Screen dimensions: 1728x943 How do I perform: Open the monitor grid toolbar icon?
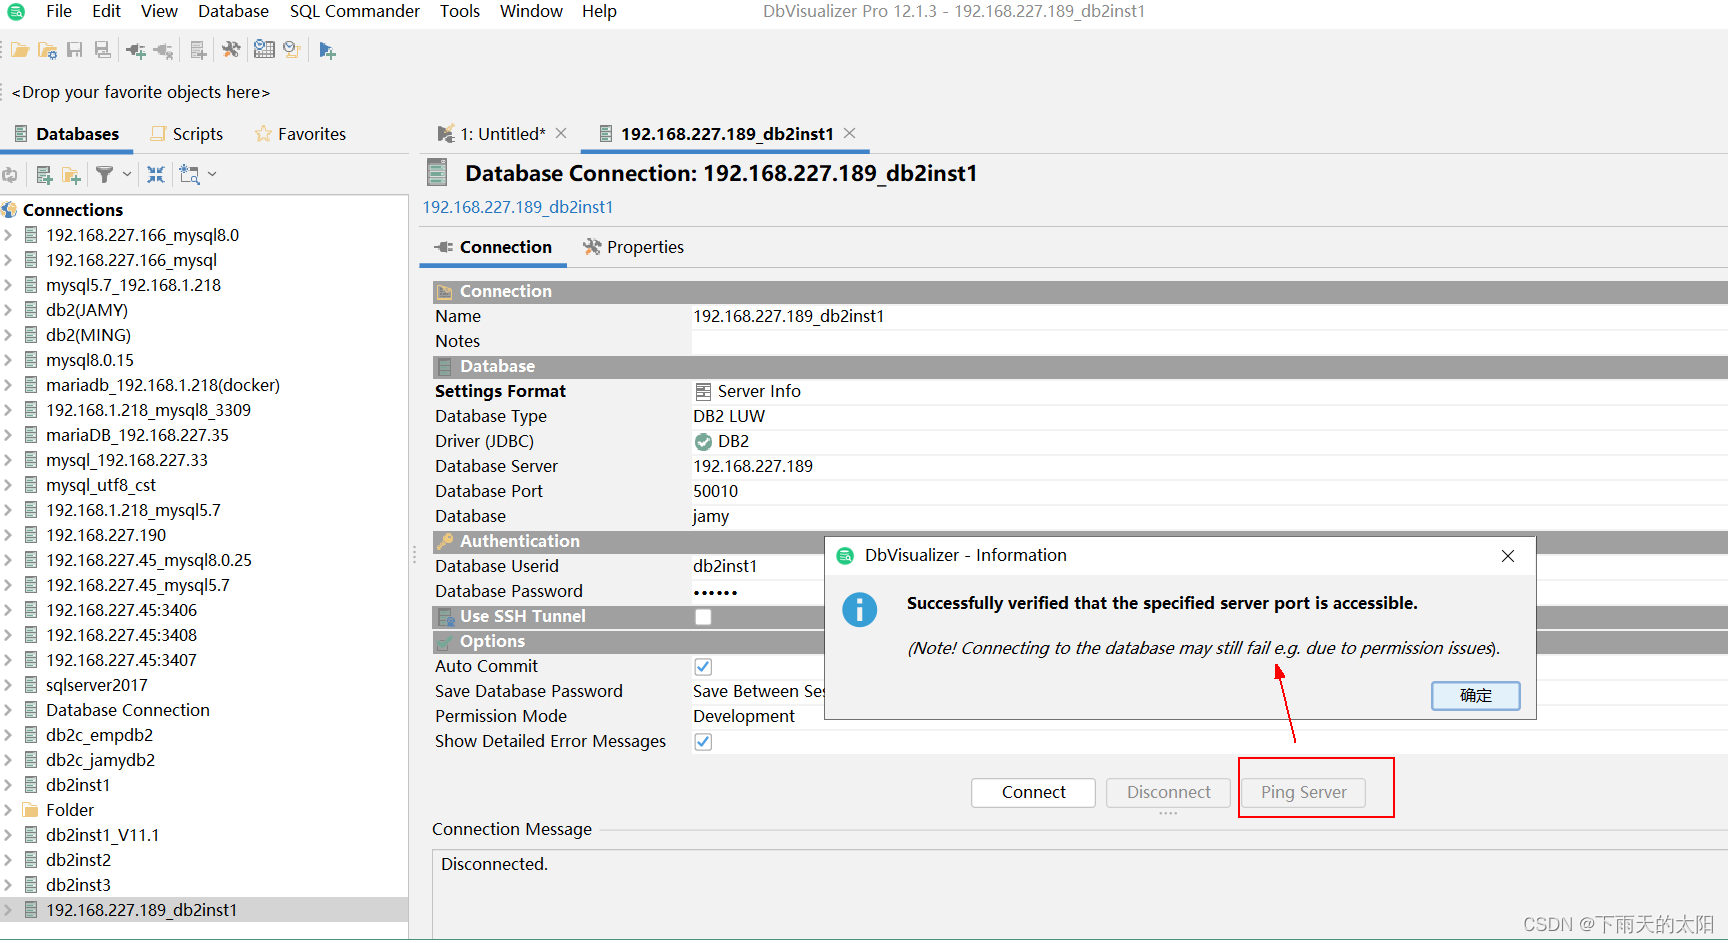point(264,49)
